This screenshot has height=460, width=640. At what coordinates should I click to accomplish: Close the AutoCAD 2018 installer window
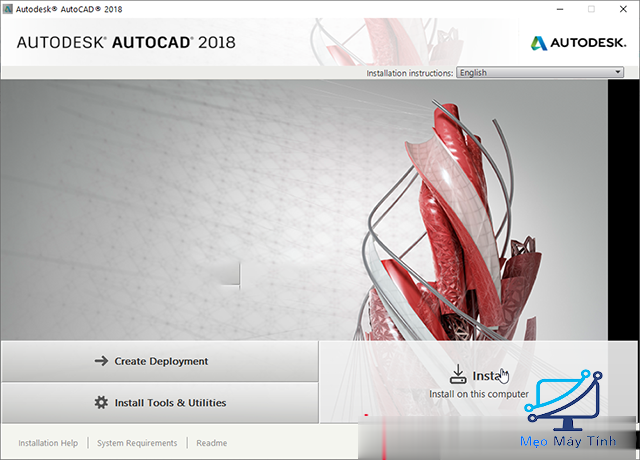pyautogui.click(x=623, y=9)
